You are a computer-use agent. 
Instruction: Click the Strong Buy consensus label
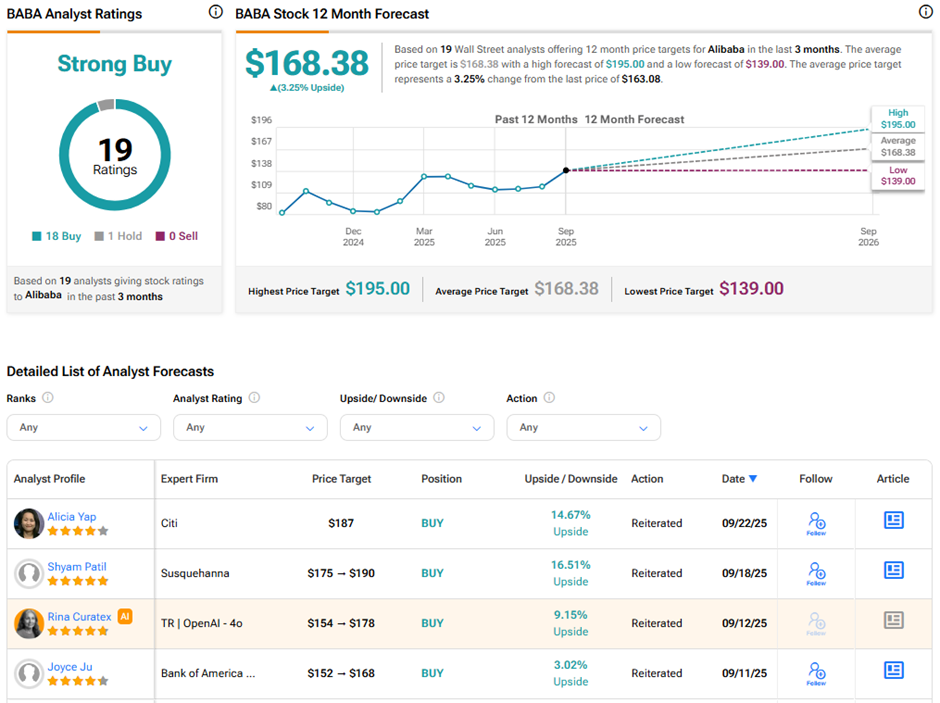(x=115, y=64)
